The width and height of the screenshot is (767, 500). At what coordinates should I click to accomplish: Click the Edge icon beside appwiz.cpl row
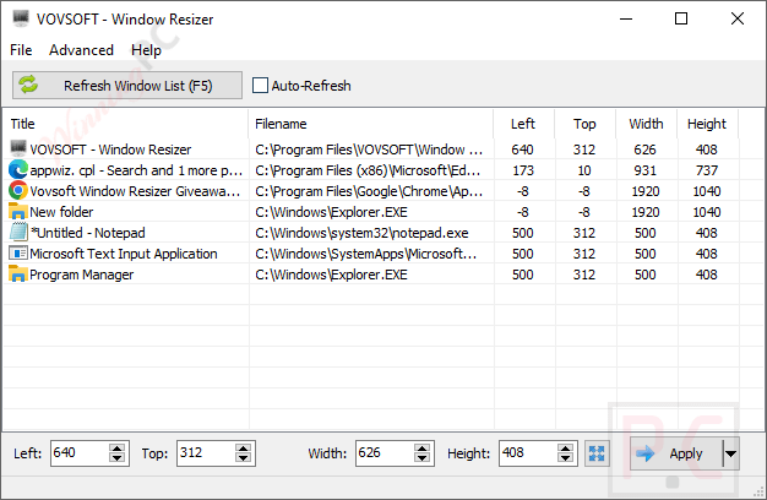coord(18,169)
